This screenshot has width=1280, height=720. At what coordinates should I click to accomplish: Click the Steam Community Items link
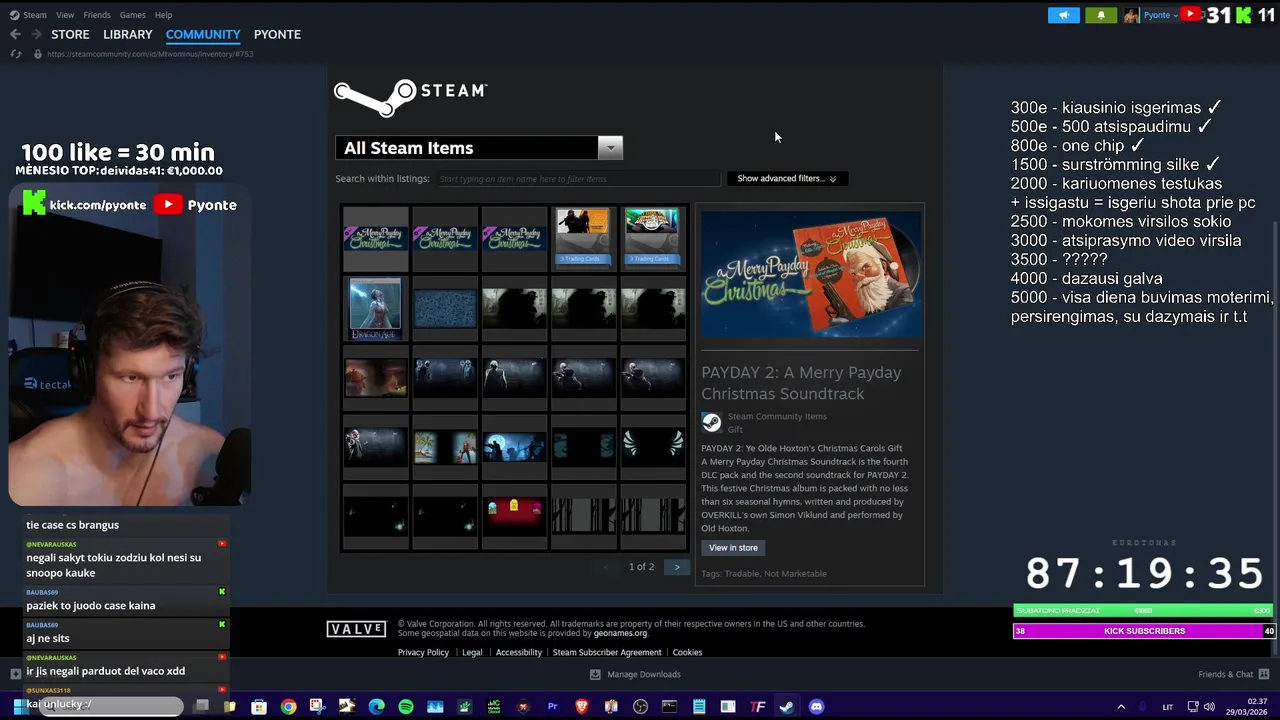(x=777, y=416)
